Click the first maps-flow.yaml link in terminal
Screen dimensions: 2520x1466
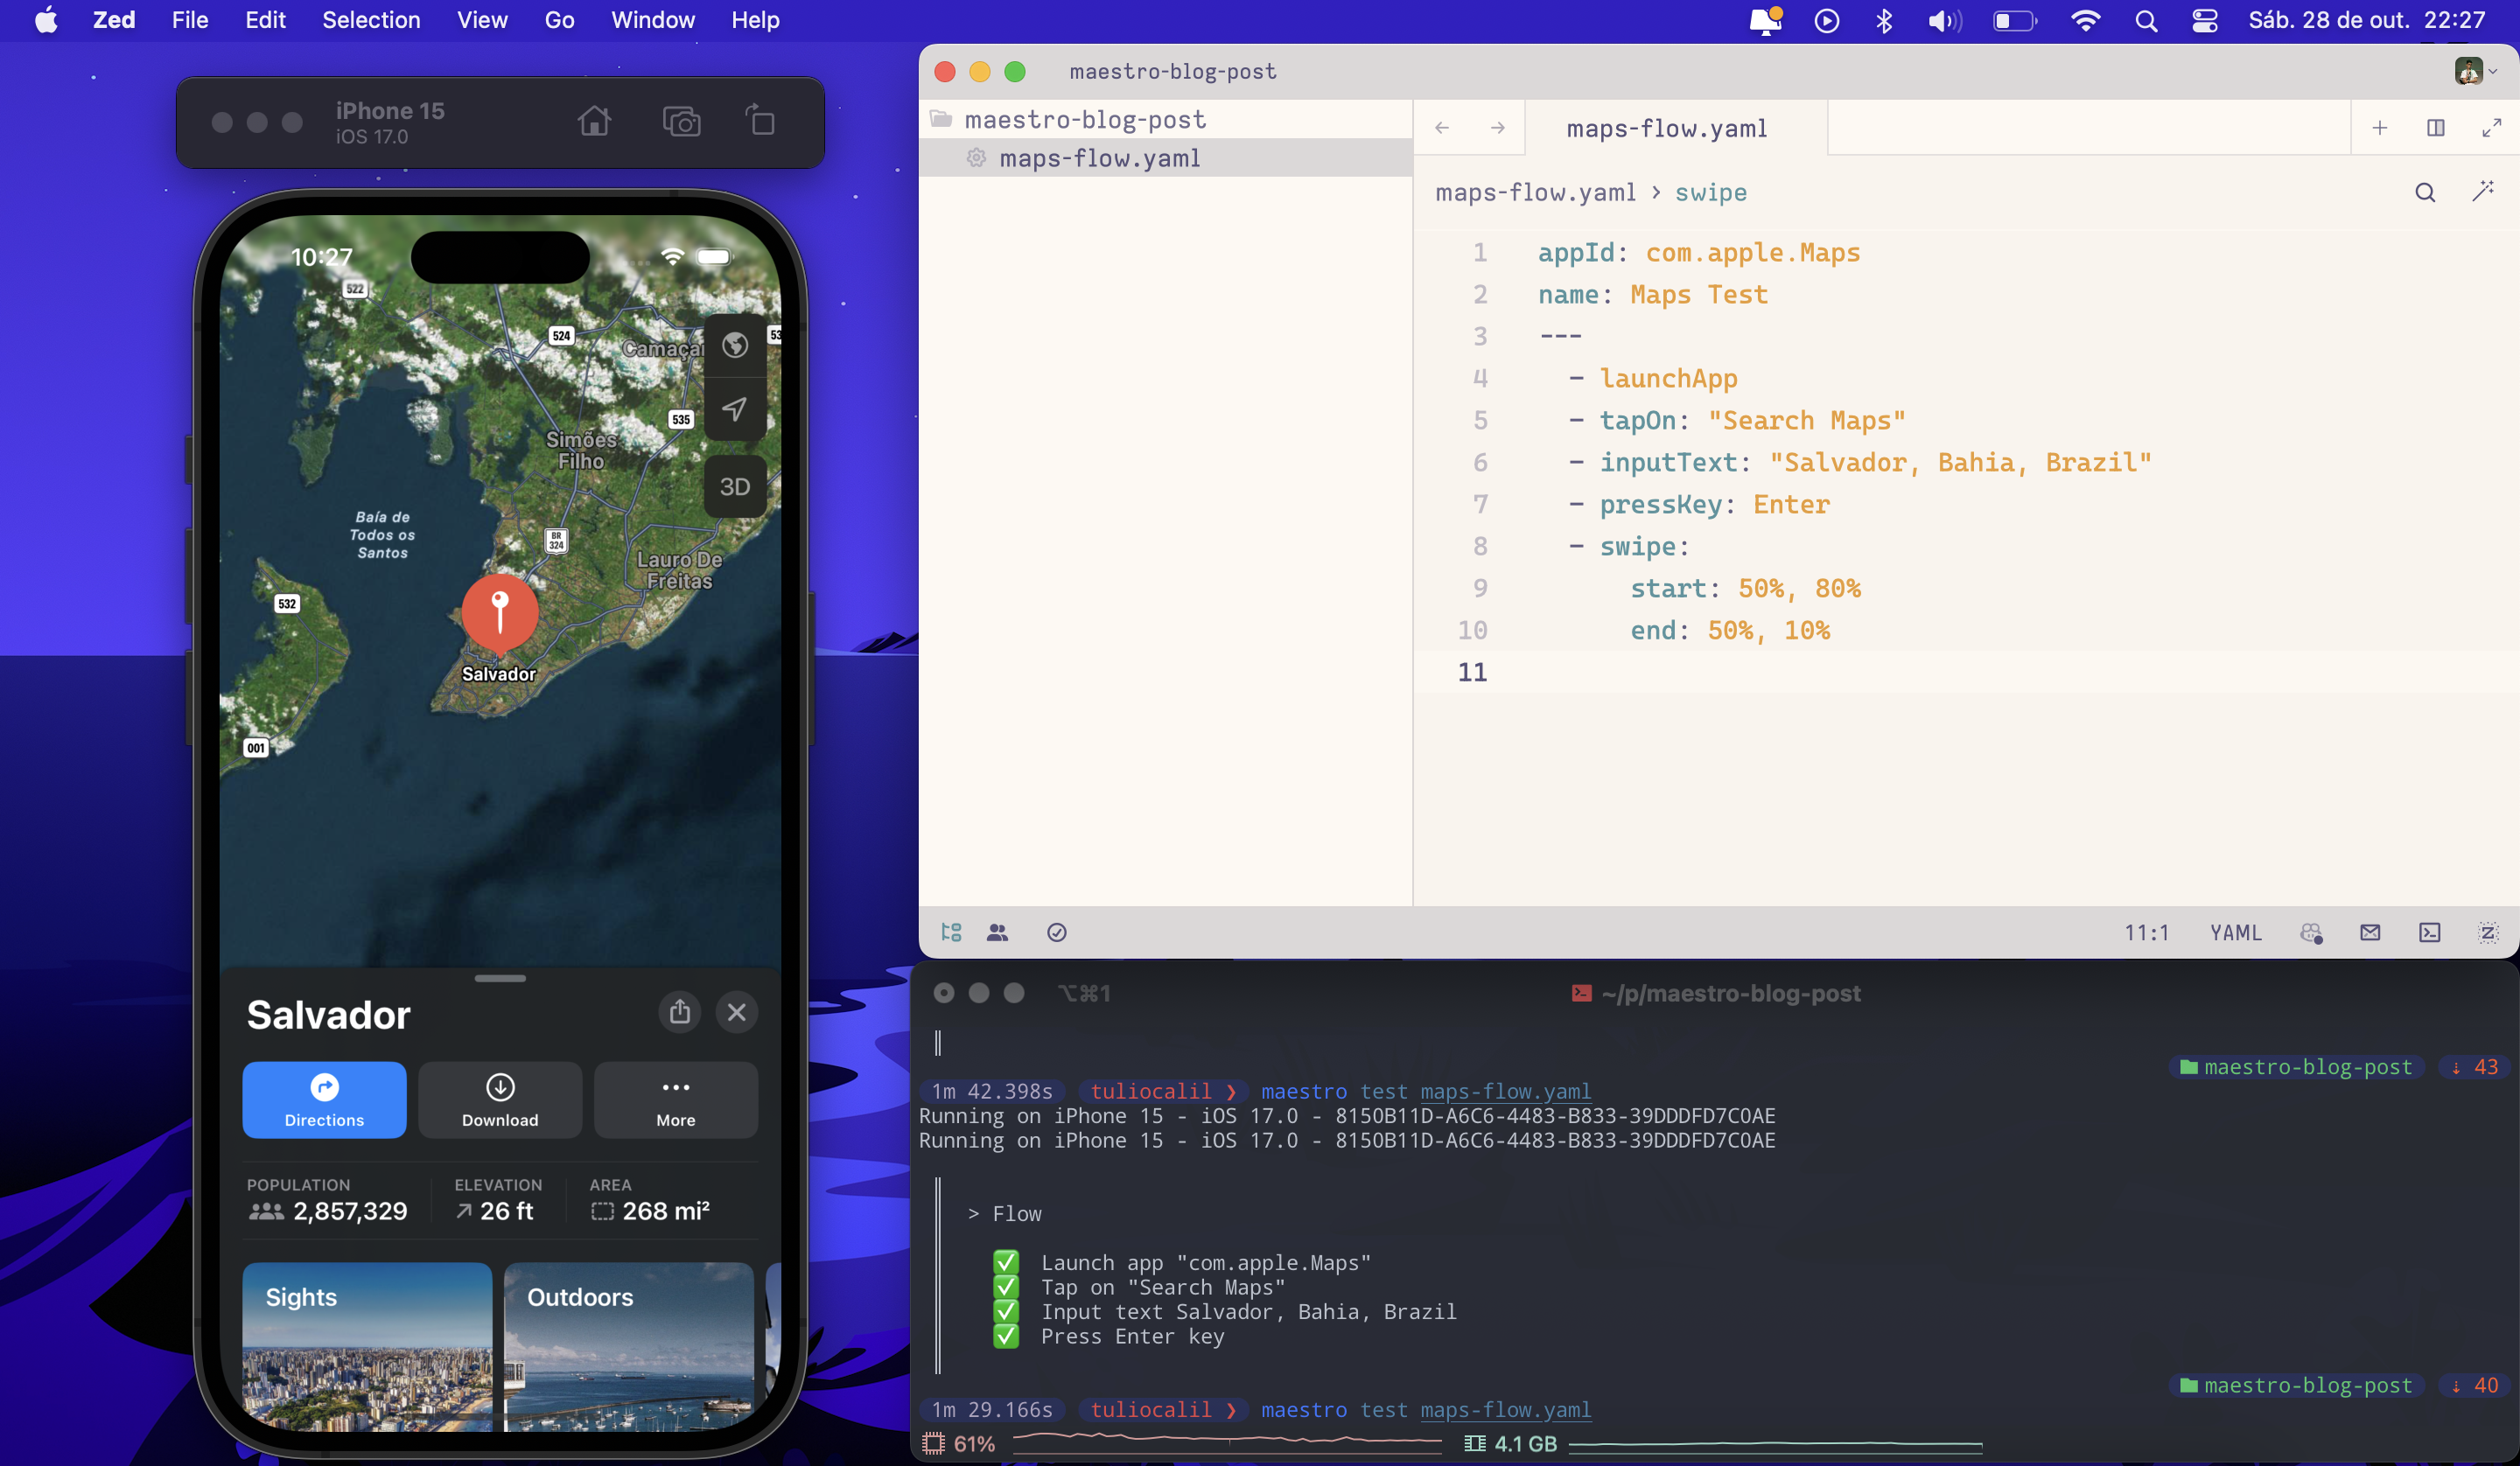1505,1091
